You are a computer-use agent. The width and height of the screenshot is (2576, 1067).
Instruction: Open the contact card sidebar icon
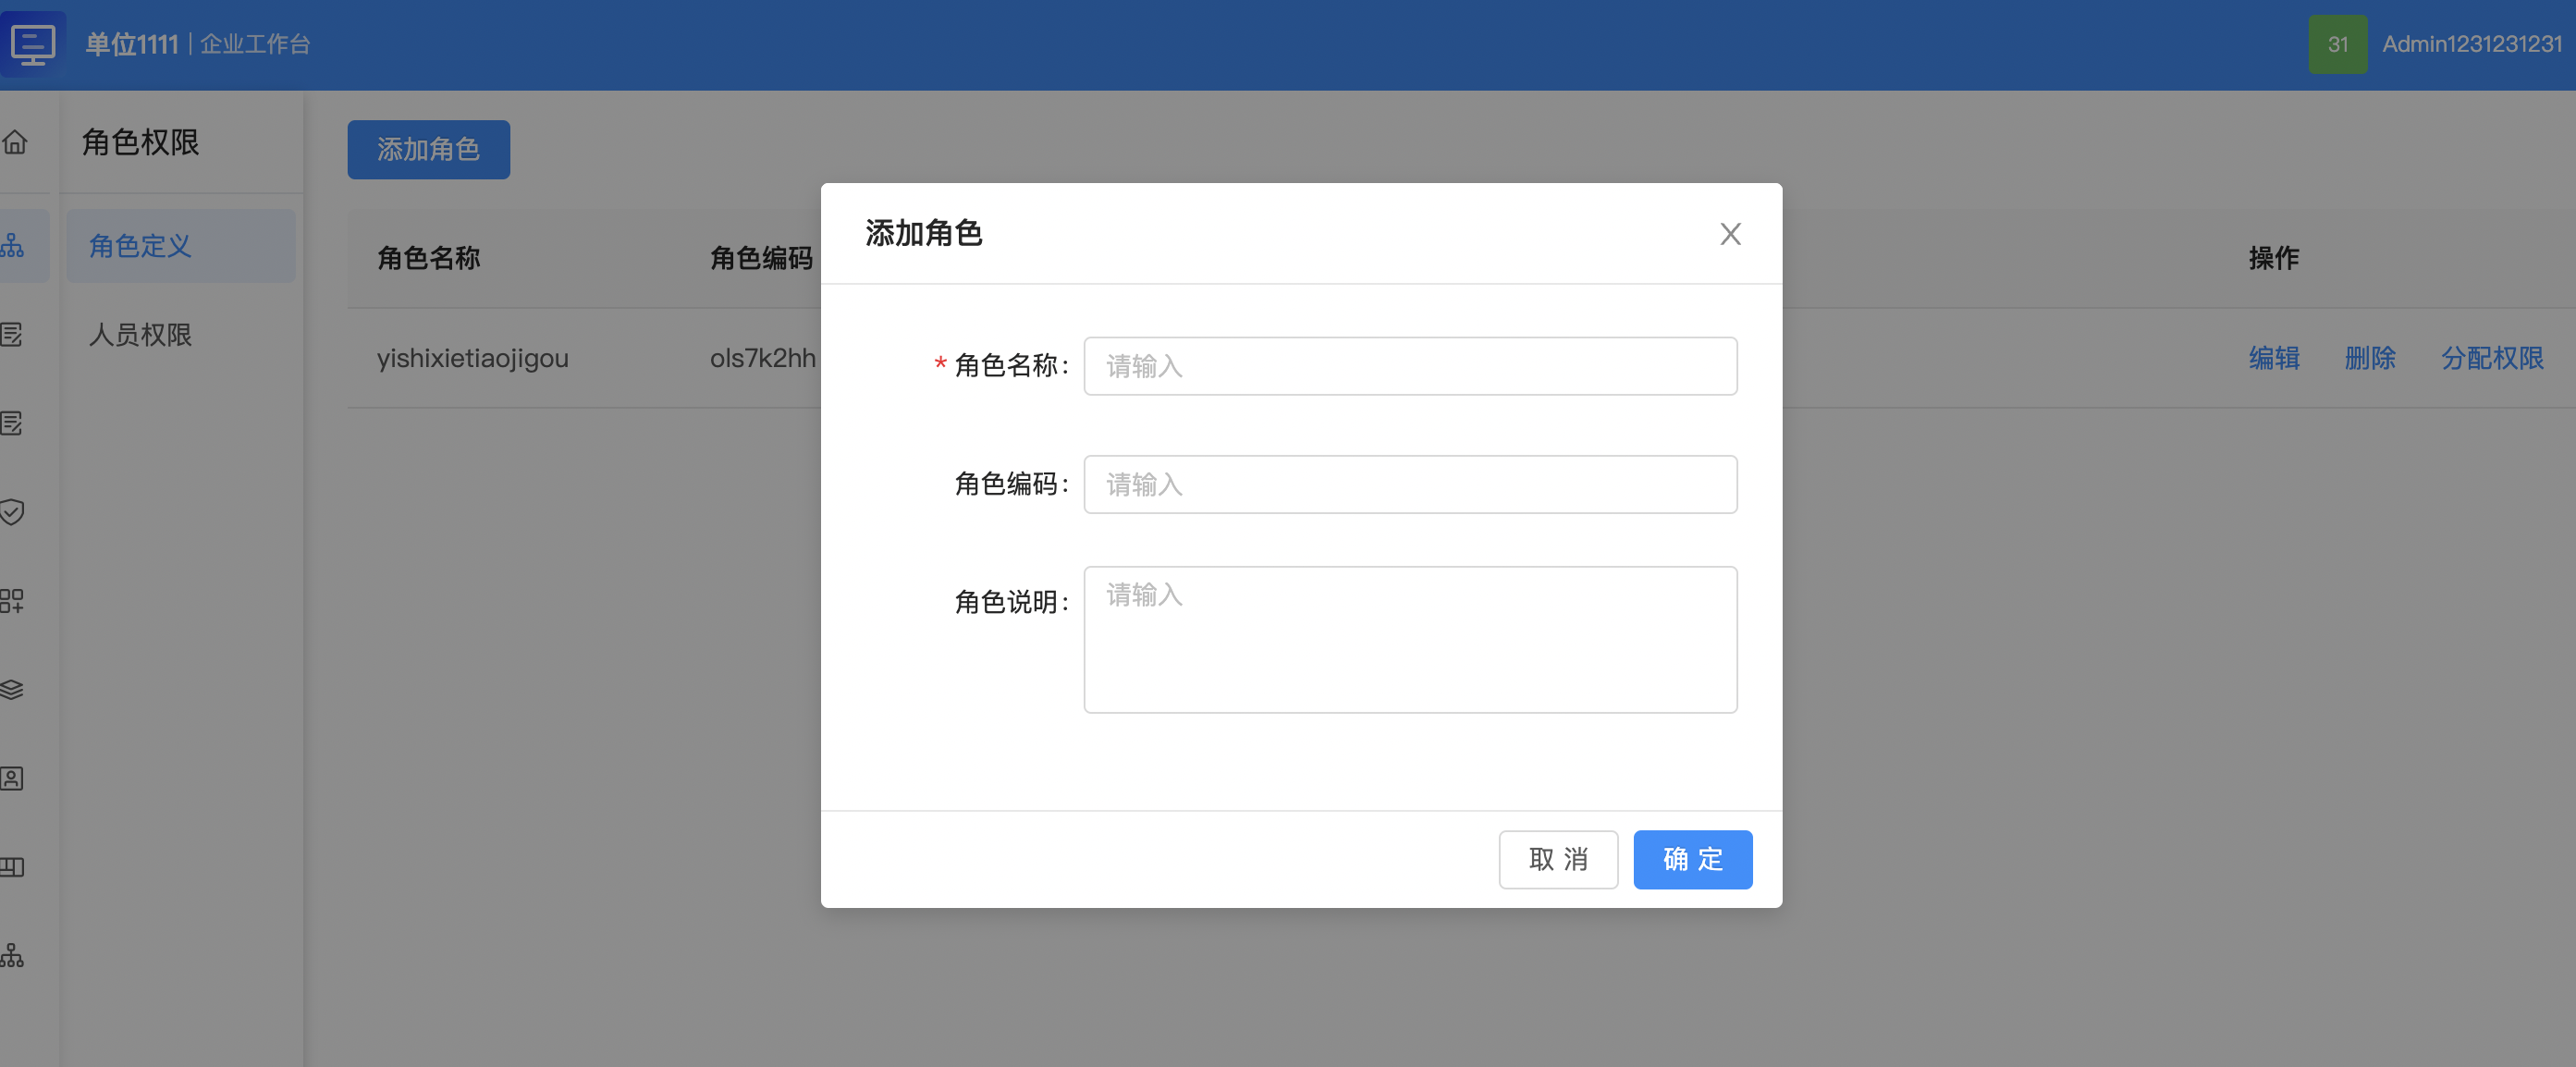(12, 778)
